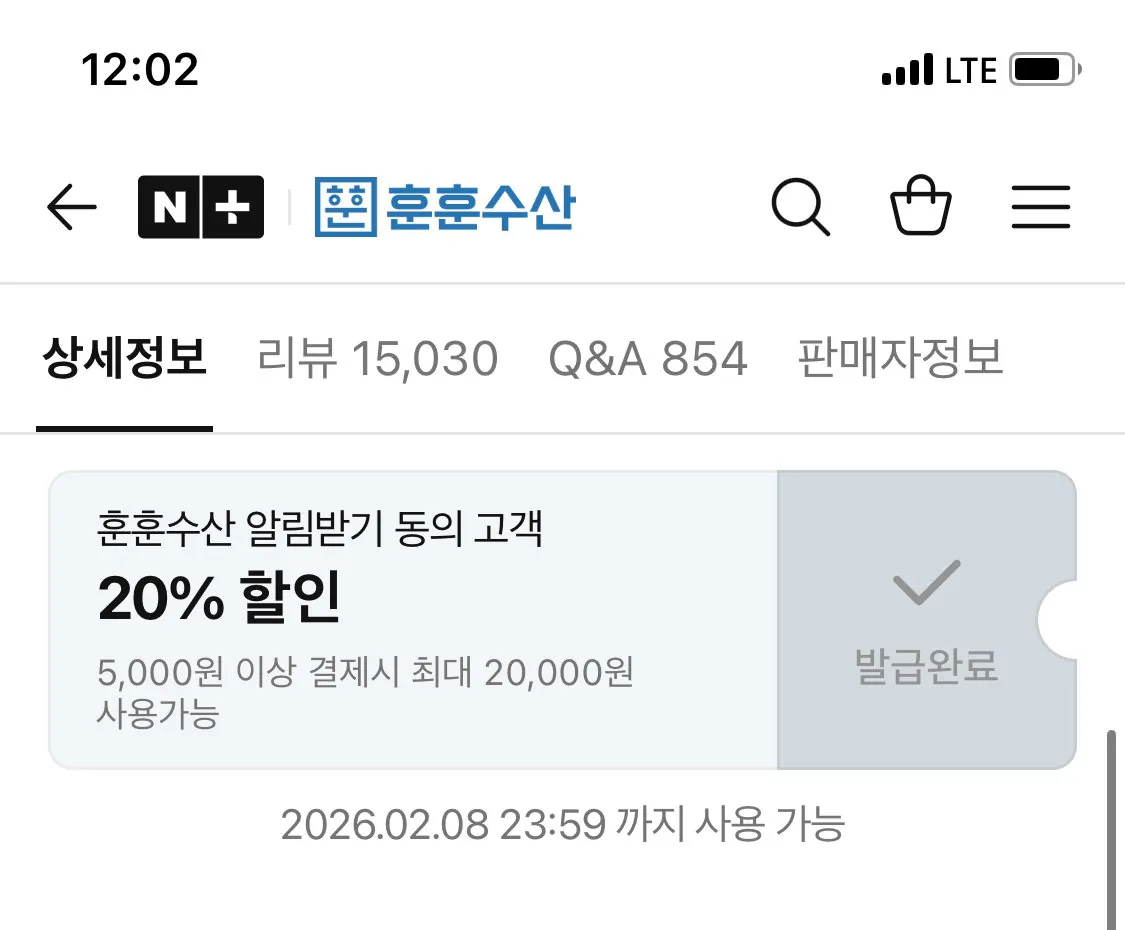Go to the 판매자정보 tab
Image resolution: width=1125 pixels, height=930 pixels.
900,358
